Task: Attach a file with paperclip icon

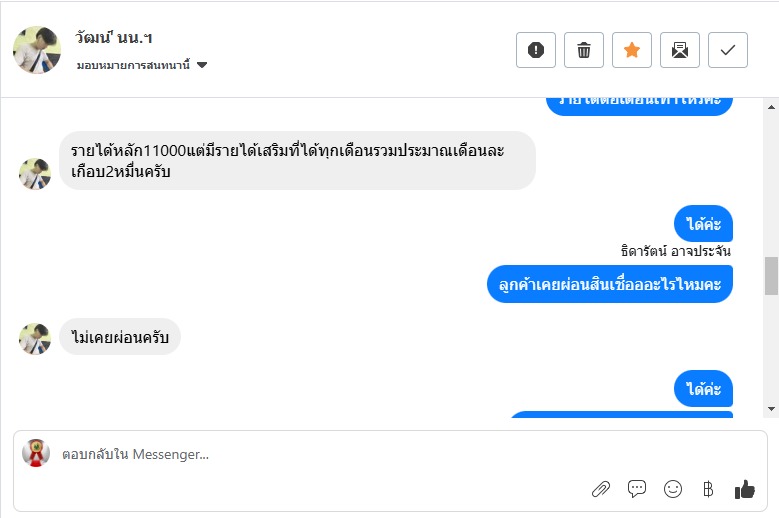Action: click(x=601, y=489)
